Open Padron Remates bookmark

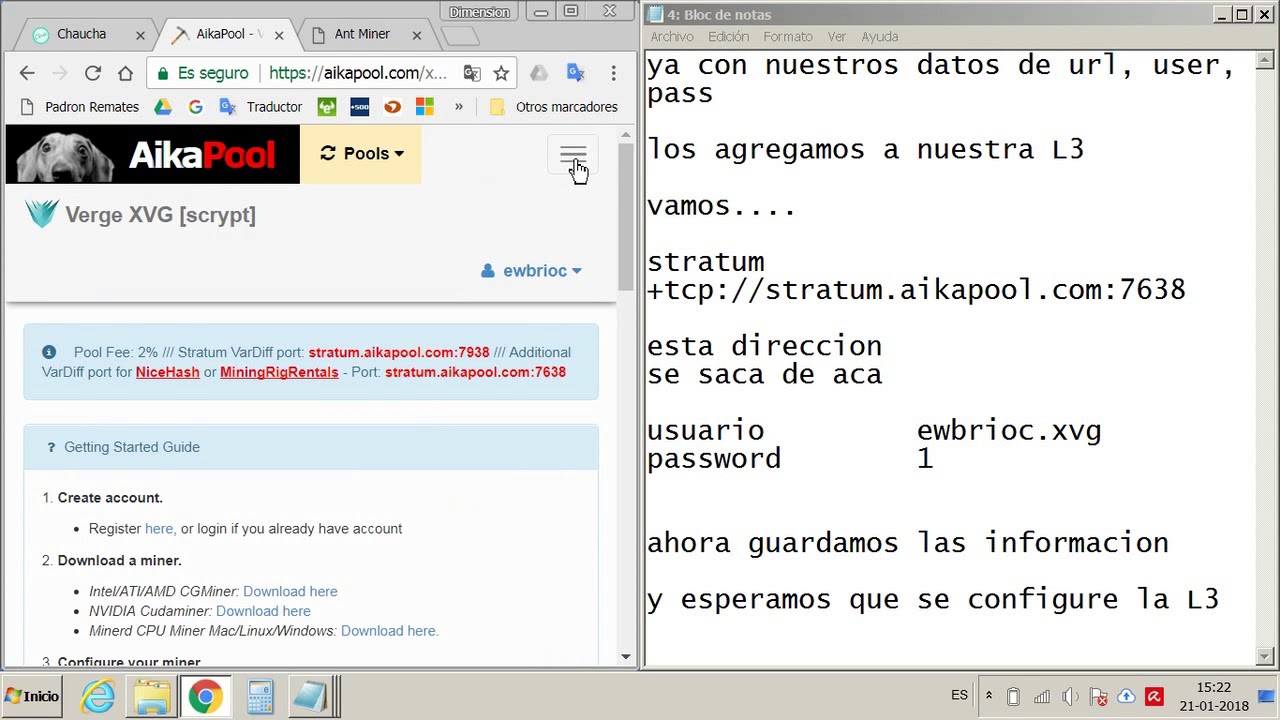point(79,107)
